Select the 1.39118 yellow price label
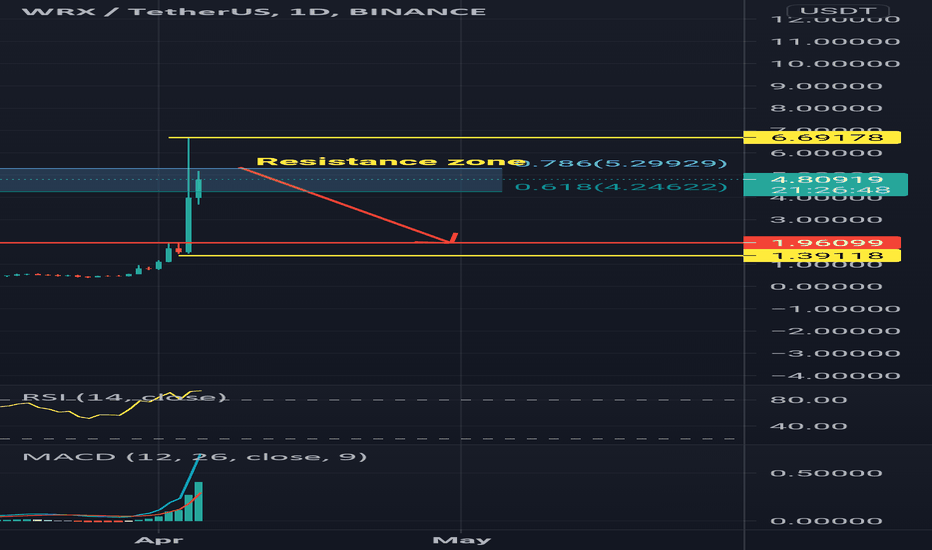The image size is (932, 550). pyautogui.click(x=822, y=256)
